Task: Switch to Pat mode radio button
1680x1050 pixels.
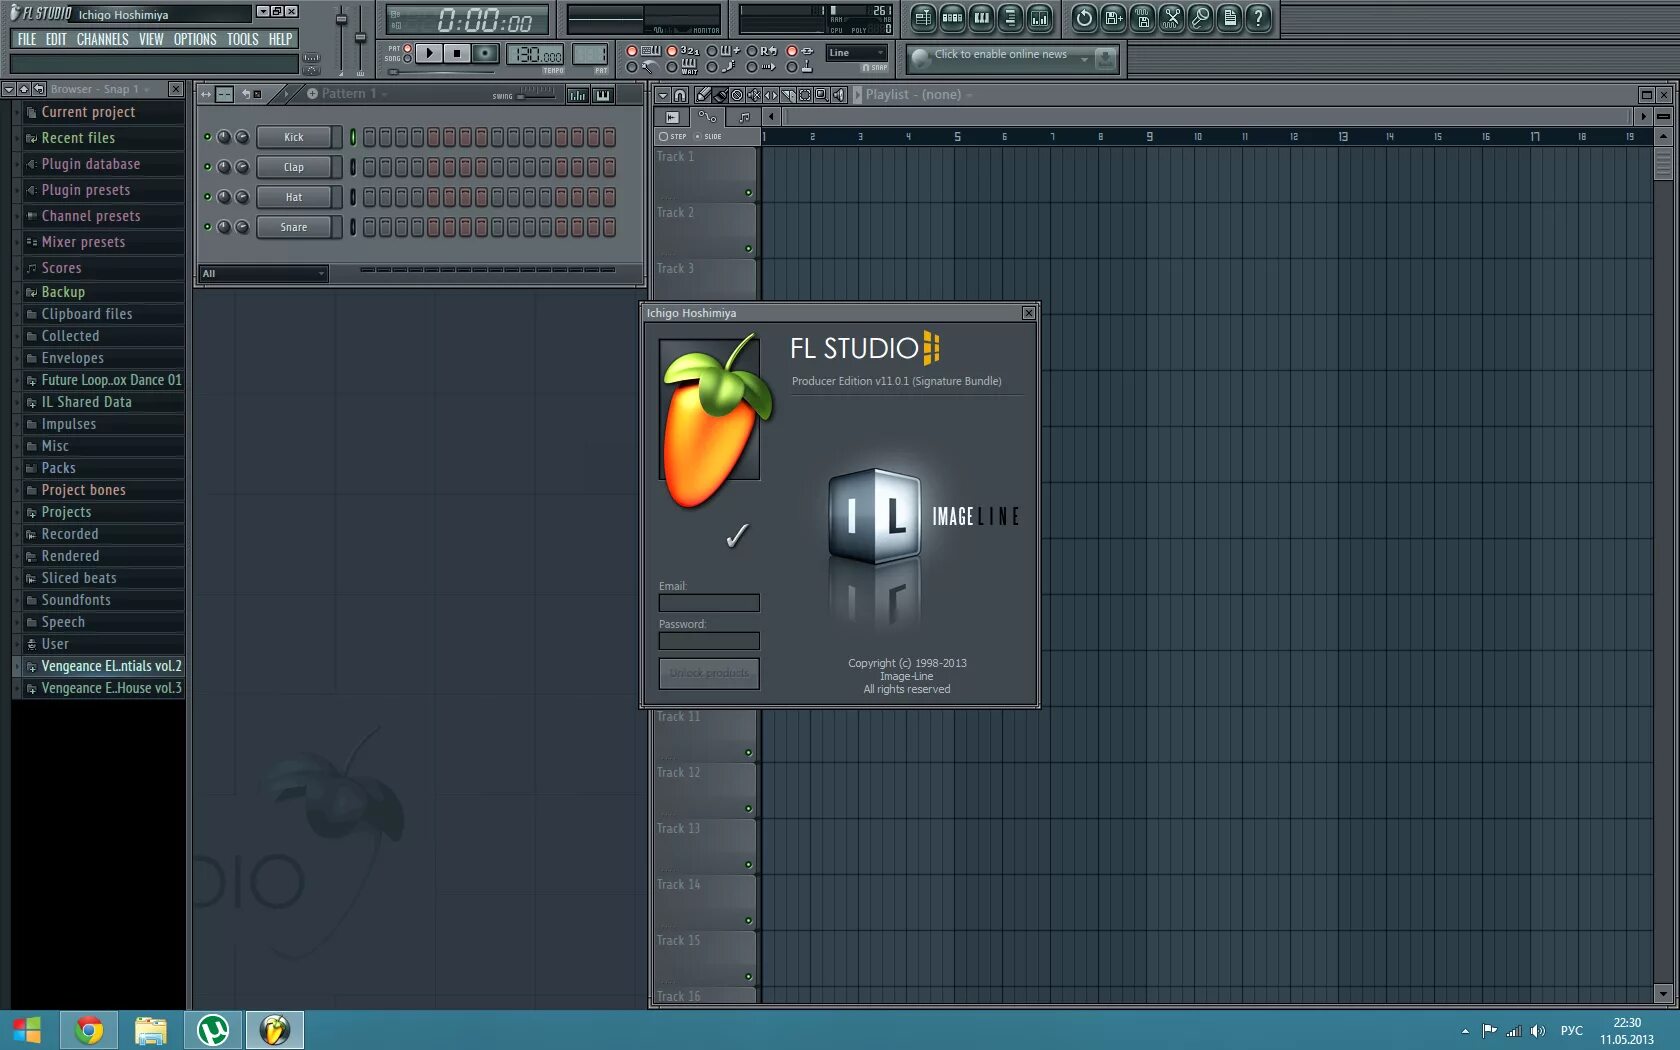Action: tap(407, 48)
